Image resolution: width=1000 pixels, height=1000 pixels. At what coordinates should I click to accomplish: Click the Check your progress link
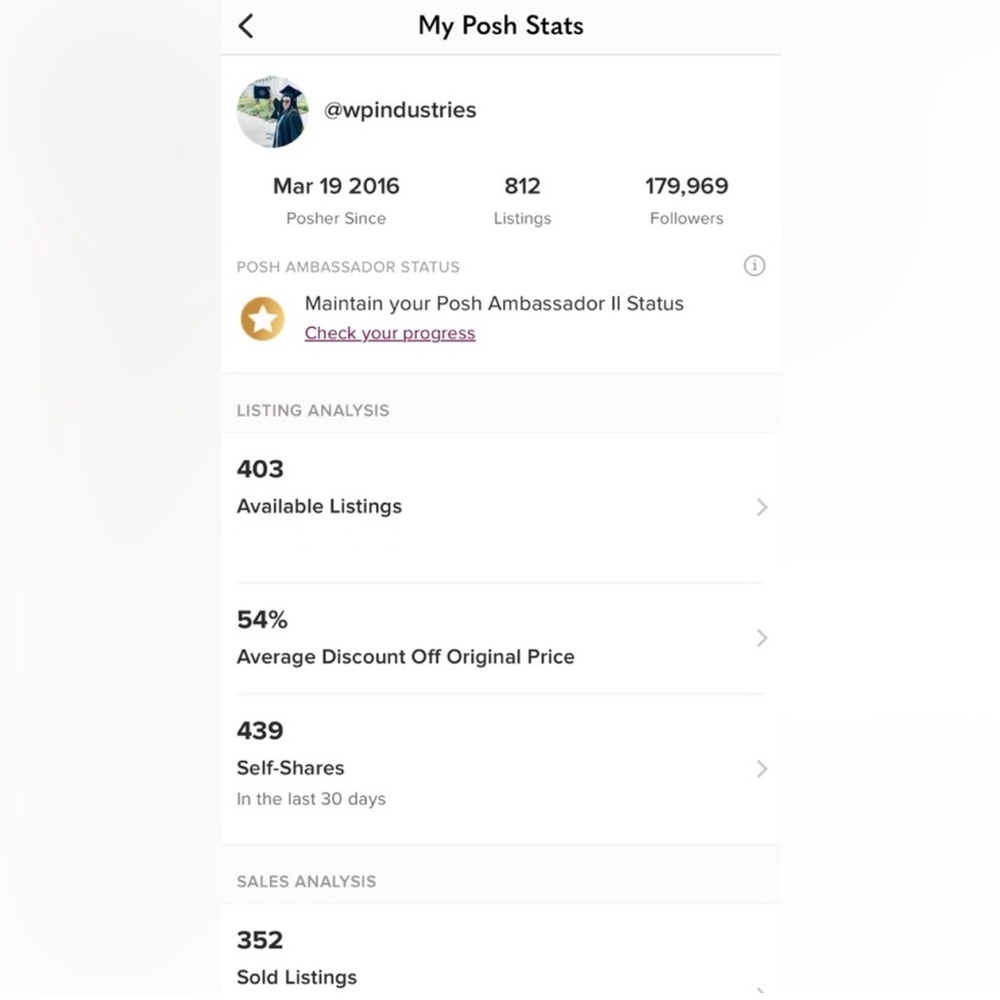[390, 333]
